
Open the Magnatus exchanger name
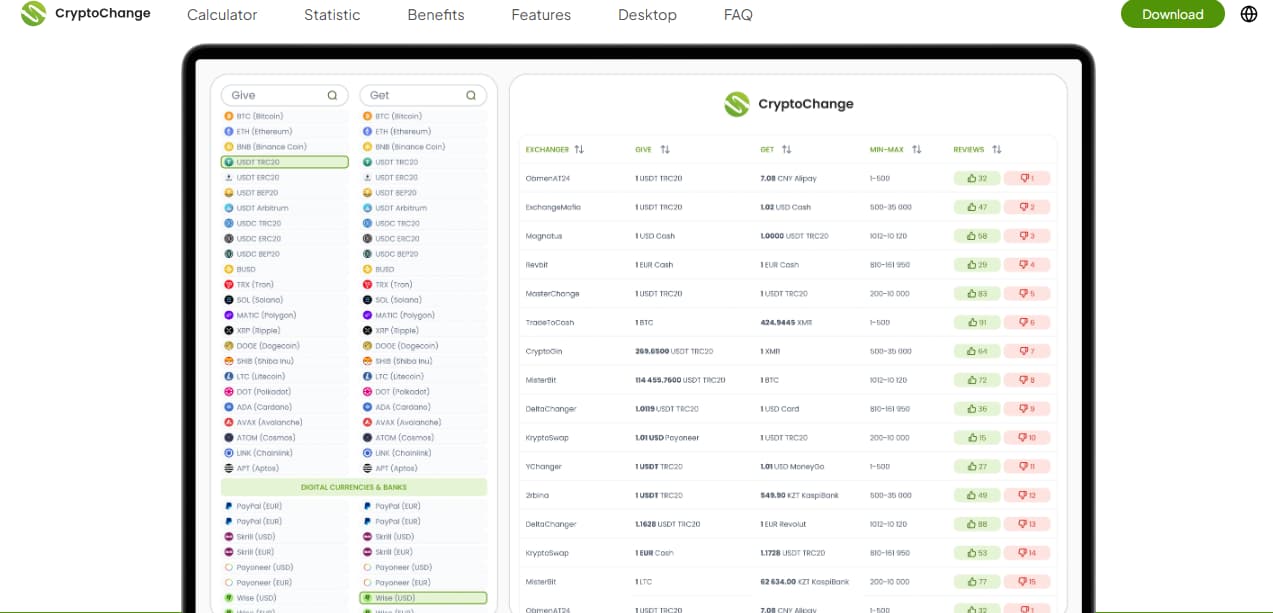tap(545, 236)
